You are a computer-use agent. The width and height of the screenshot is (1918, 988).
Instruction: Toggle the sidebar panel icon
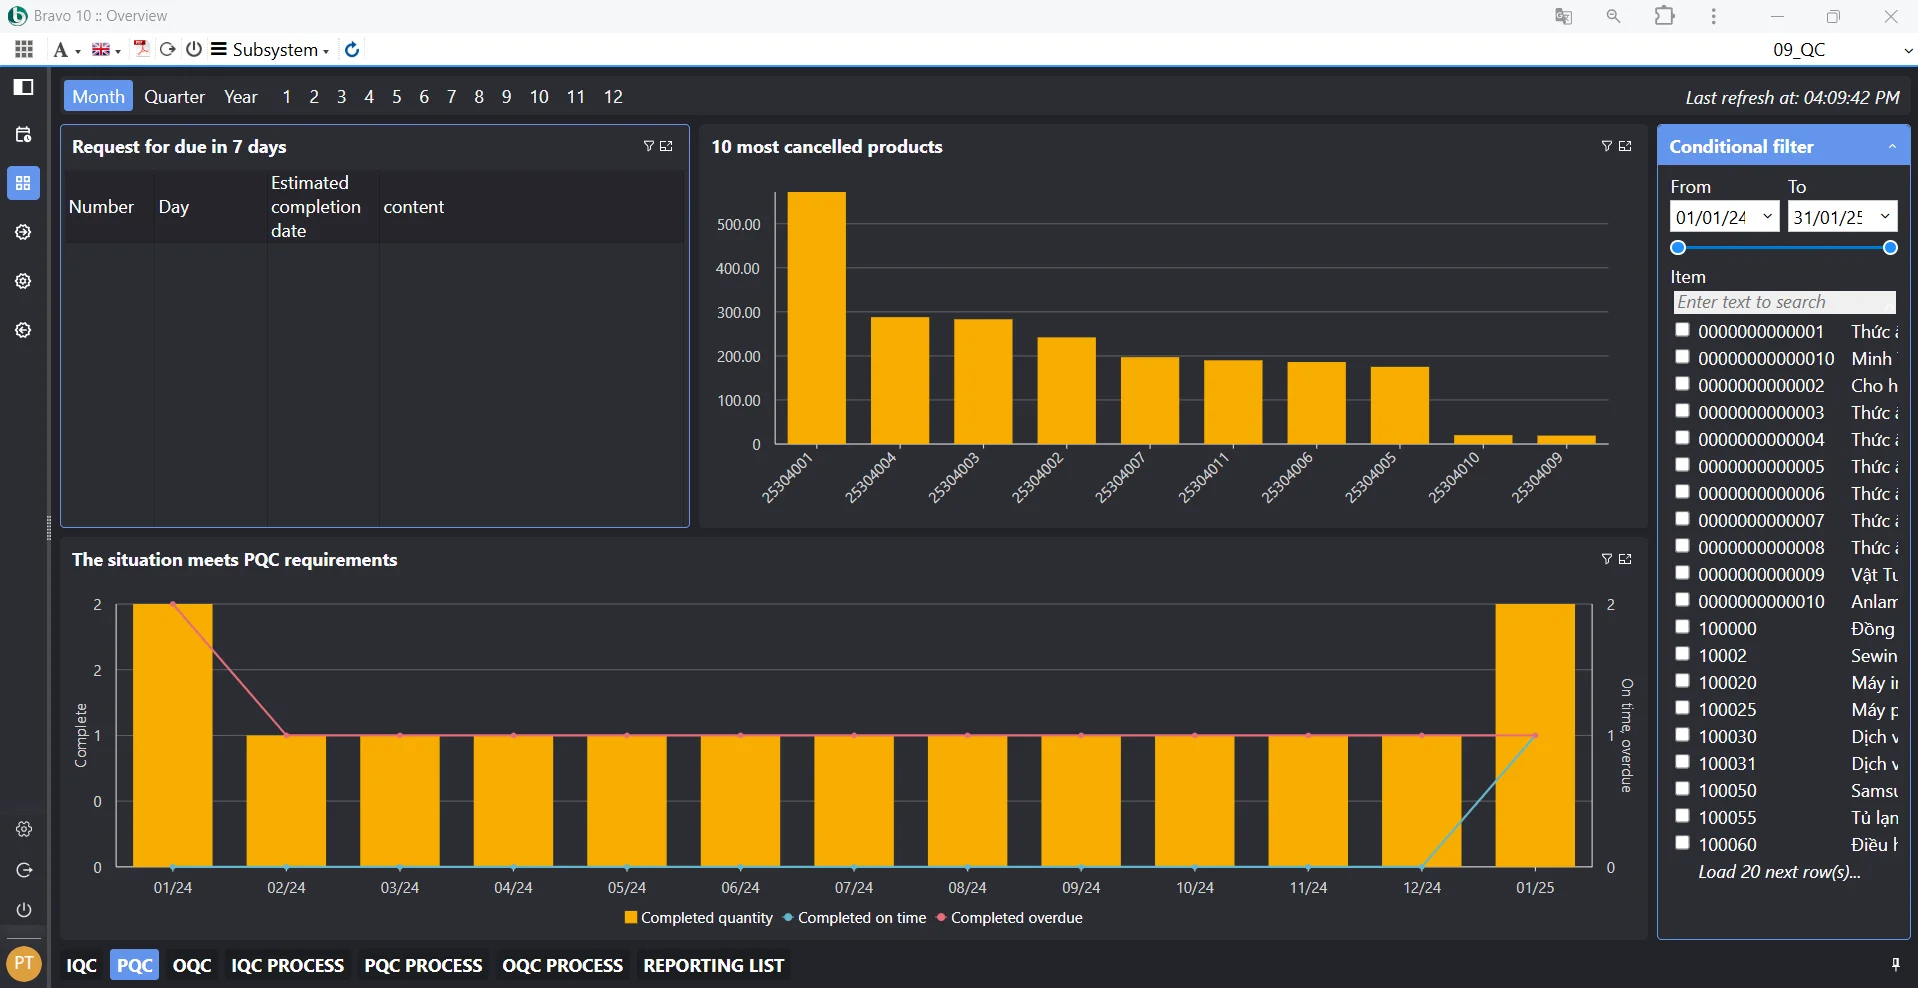coord(23,87)
